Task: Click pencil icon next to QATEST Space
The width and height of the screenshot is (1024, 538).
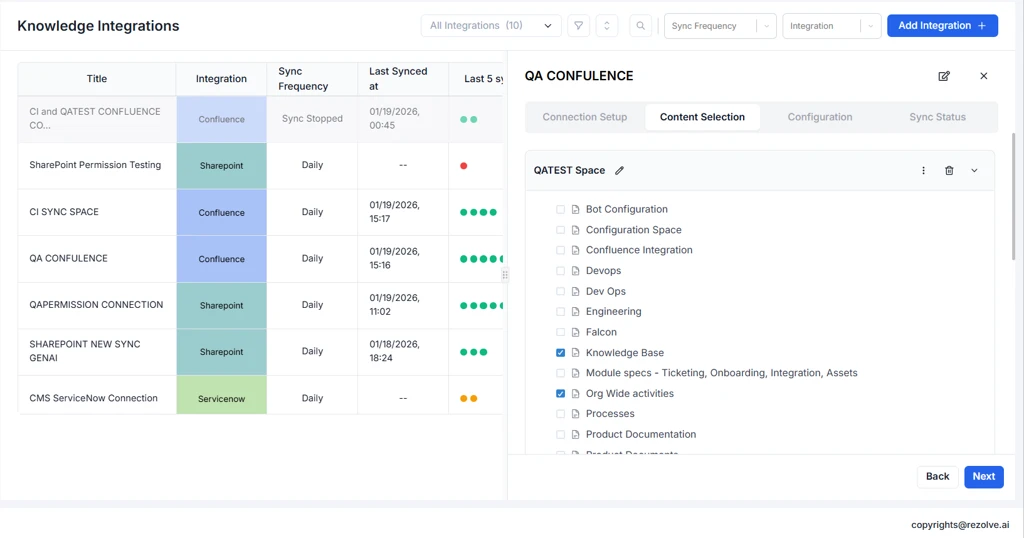Action: (x=620, y=171)
